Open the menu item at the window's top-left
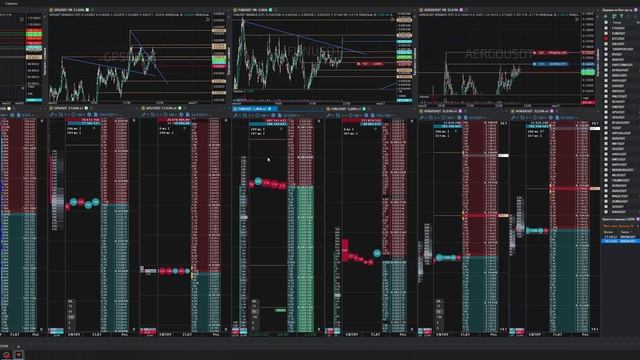Image resolution: width=640 pixels, height=360 pixels. click(x=11, y=3)
